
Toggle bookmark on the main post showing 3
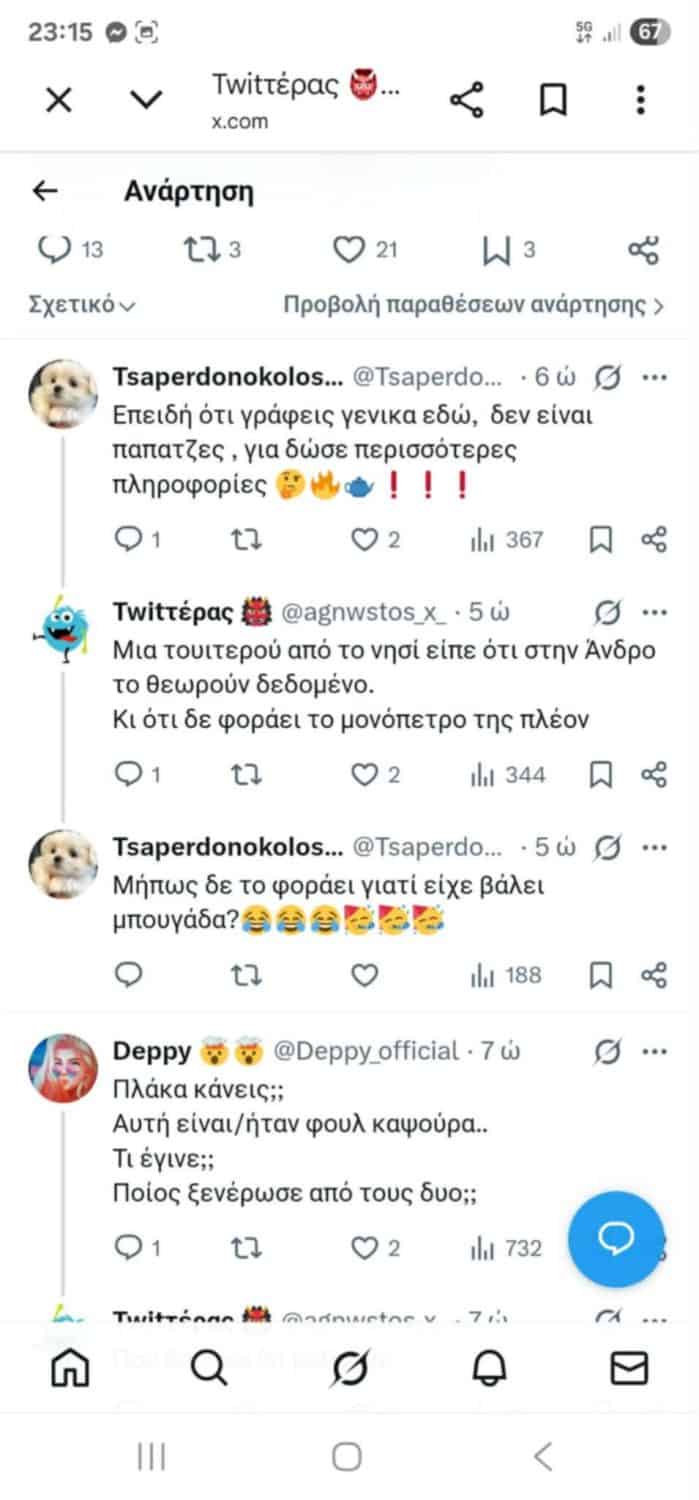(508, 251)
